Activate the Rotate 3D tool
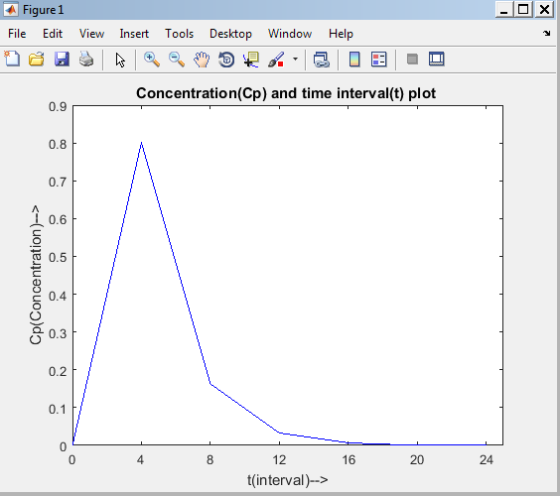This screenshot has width=560, height=496. (226, 59)
